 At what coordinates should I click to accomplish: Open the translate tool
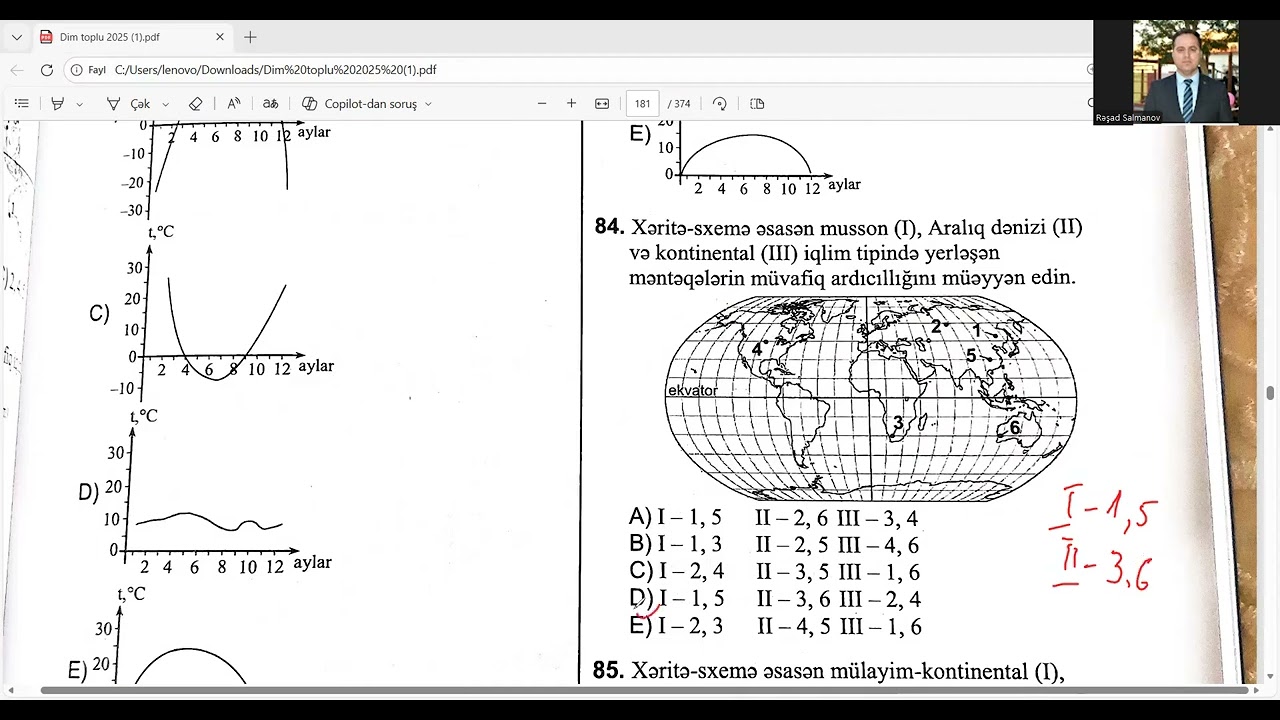270,103
